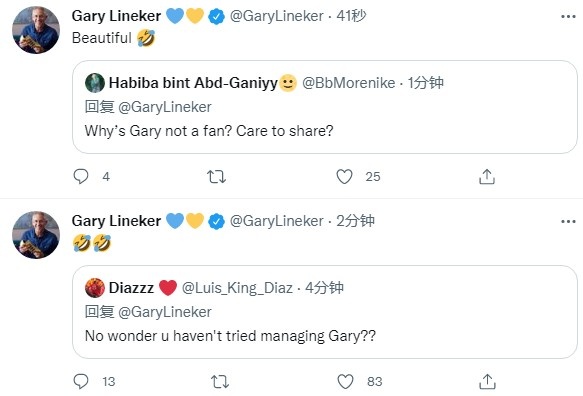Share the "Beautiful" tweet
This screenshot has width=583, height=396.
487,177
